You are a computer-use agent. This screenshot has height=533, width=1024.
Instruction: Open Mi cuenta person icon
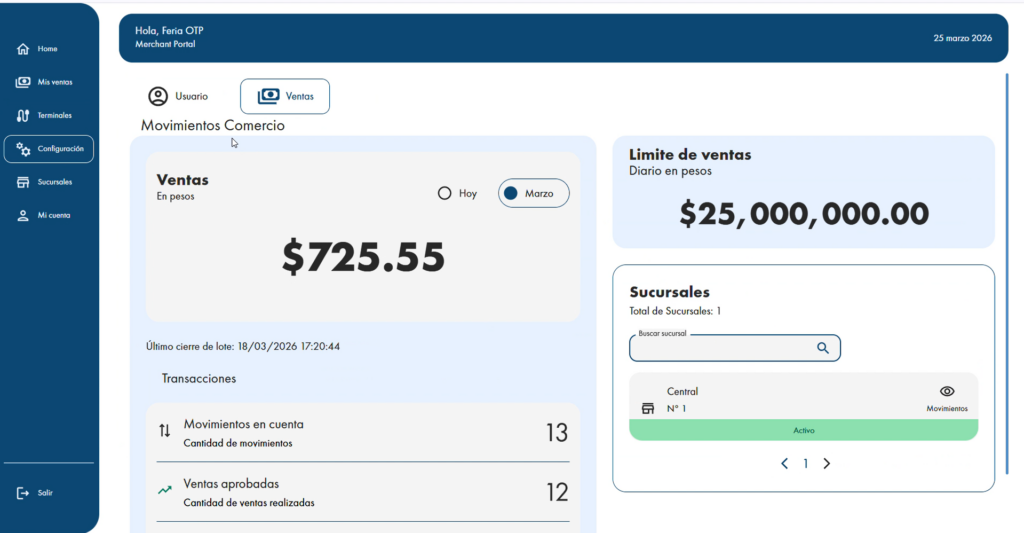(x=23, y=216)
